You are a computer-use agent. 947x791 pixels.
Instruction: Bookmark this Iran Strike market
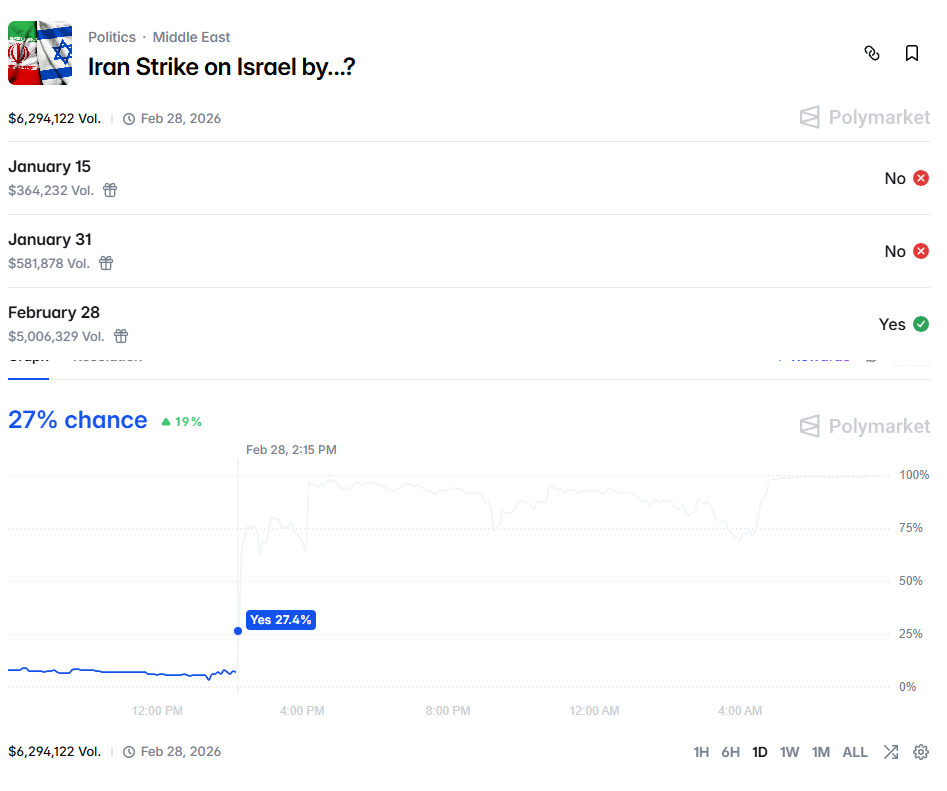click(912, 53)
